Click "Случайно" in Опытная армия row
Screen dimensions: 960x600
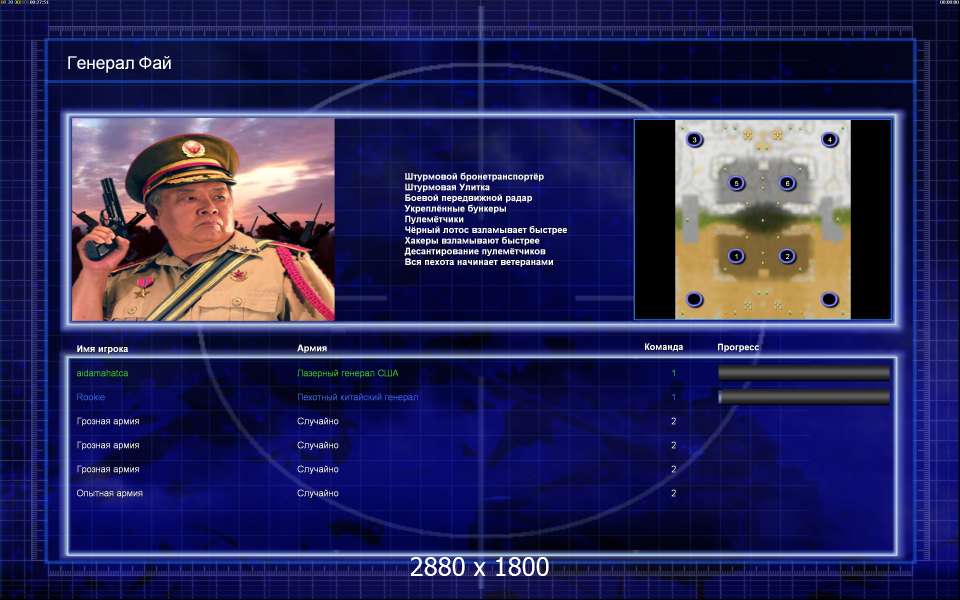318,493
